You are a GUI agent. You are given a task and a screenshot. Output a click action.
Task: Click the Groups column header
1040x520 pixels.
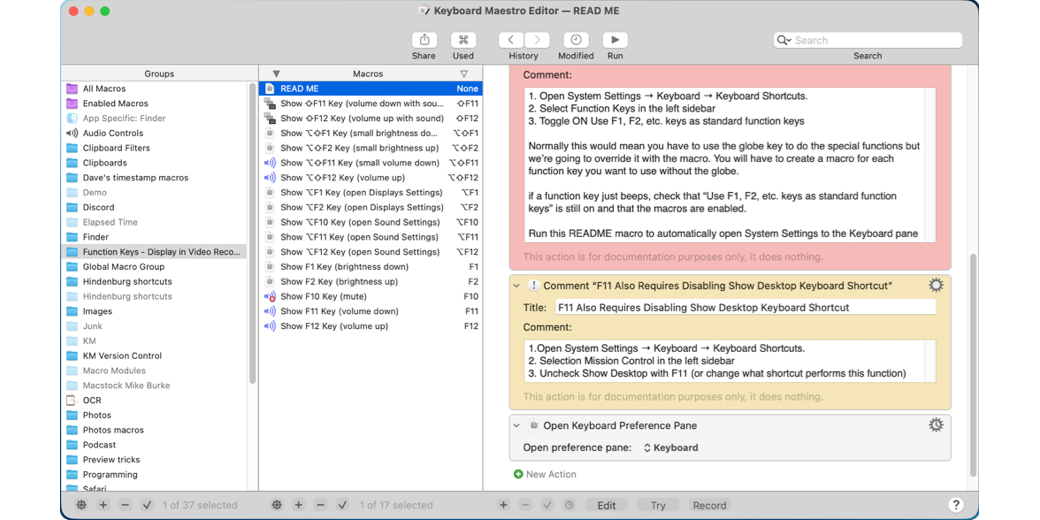159,74
